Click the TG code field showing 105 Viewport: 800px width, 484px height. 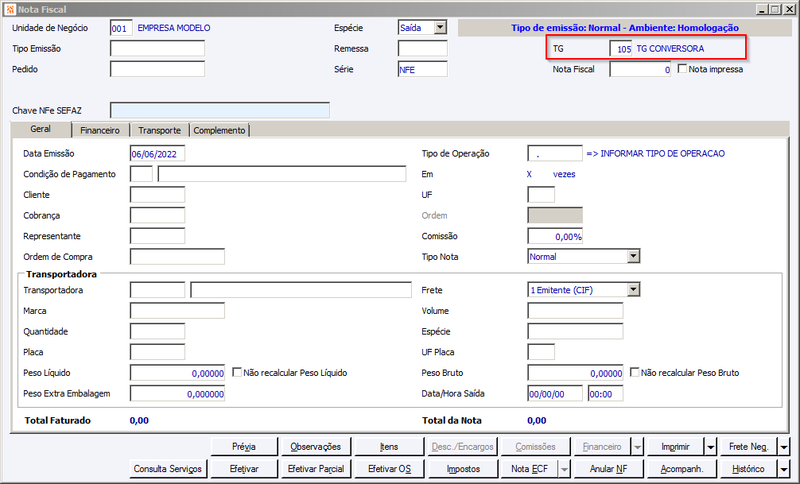[x=621, y=48]
